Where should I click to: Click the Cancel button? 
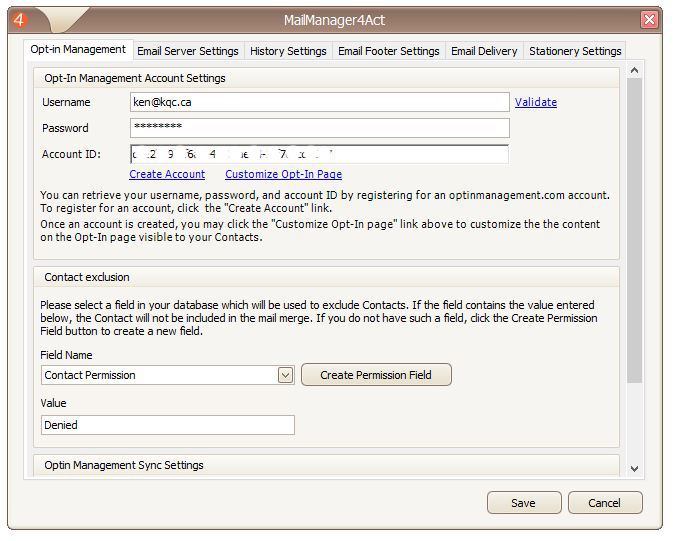605,503
